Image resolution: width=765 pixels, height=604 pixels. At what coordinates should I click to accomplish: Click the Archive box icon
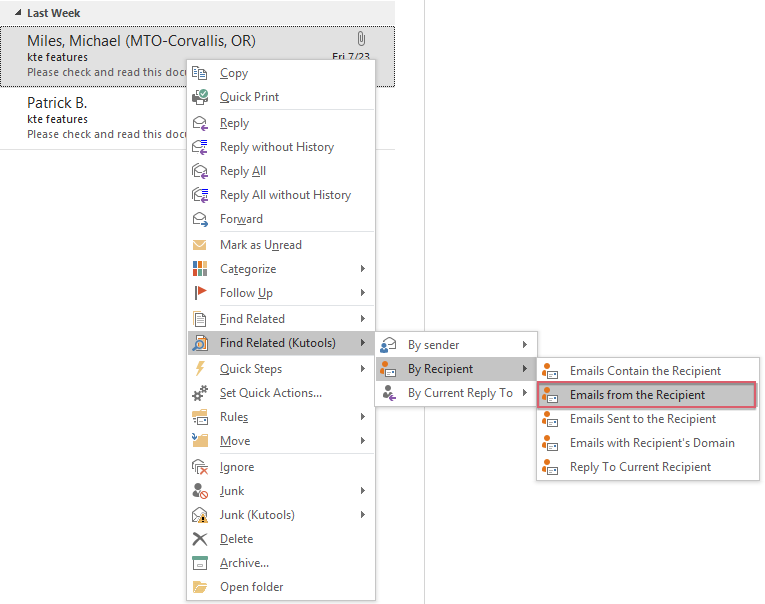[x=200, y=563]
